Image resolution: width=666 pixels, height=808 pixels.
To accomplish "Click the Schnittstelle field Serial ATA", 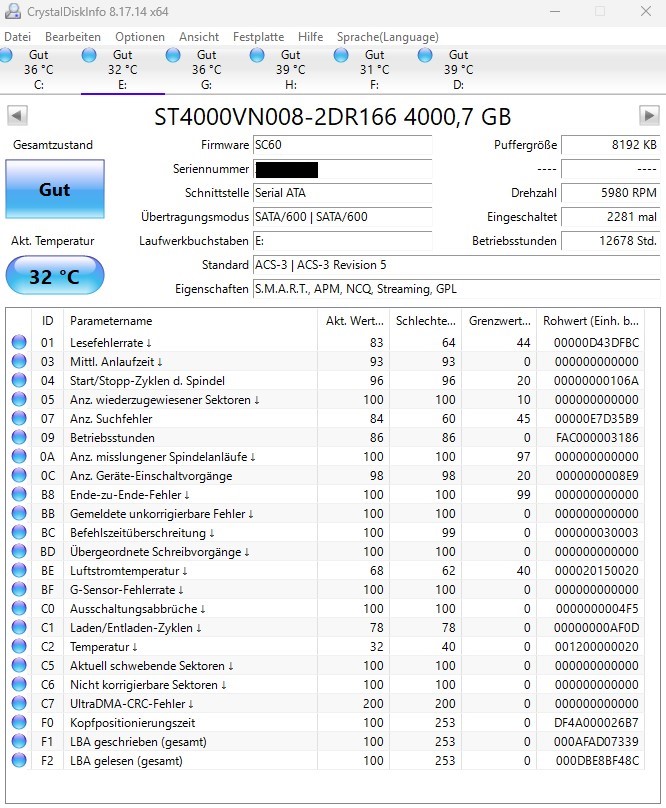I will pos(342,193).
